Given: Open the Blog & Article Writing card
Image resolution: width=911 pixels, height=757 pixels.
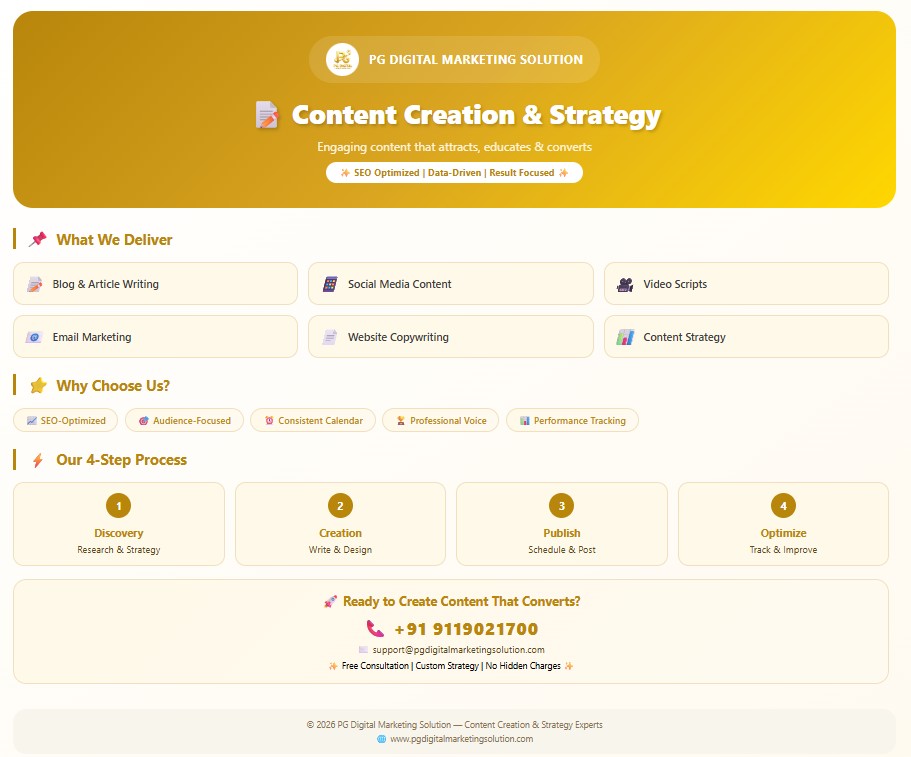Looking at the screenshot, I should (x=155, y=284).
